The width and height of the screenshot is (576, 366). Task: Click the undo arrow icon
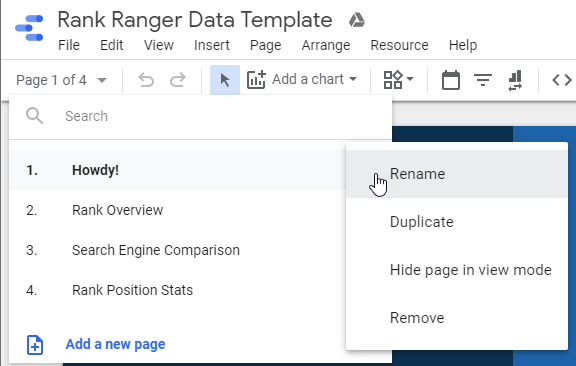click(x=146, y=80)
